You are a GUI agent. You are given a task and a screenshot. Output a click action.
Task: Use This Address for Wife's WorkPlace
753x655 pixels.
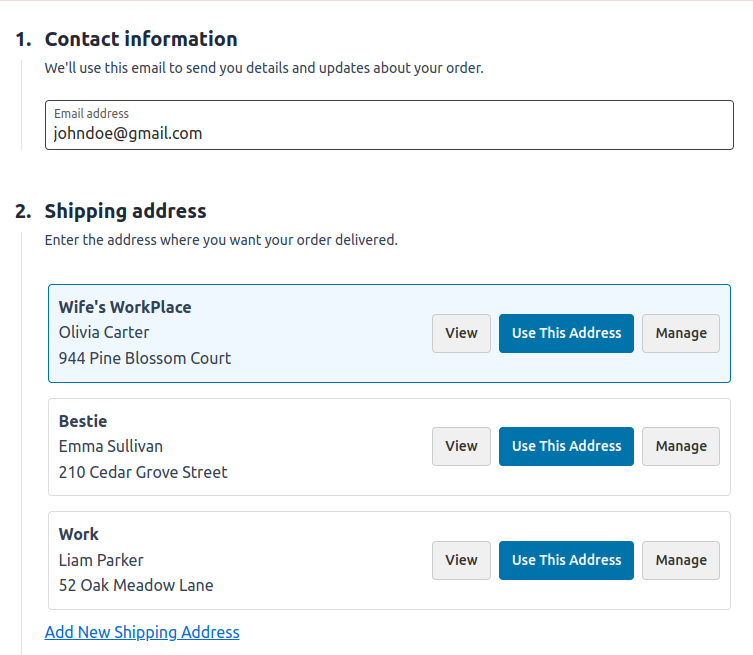pos(566,333)
